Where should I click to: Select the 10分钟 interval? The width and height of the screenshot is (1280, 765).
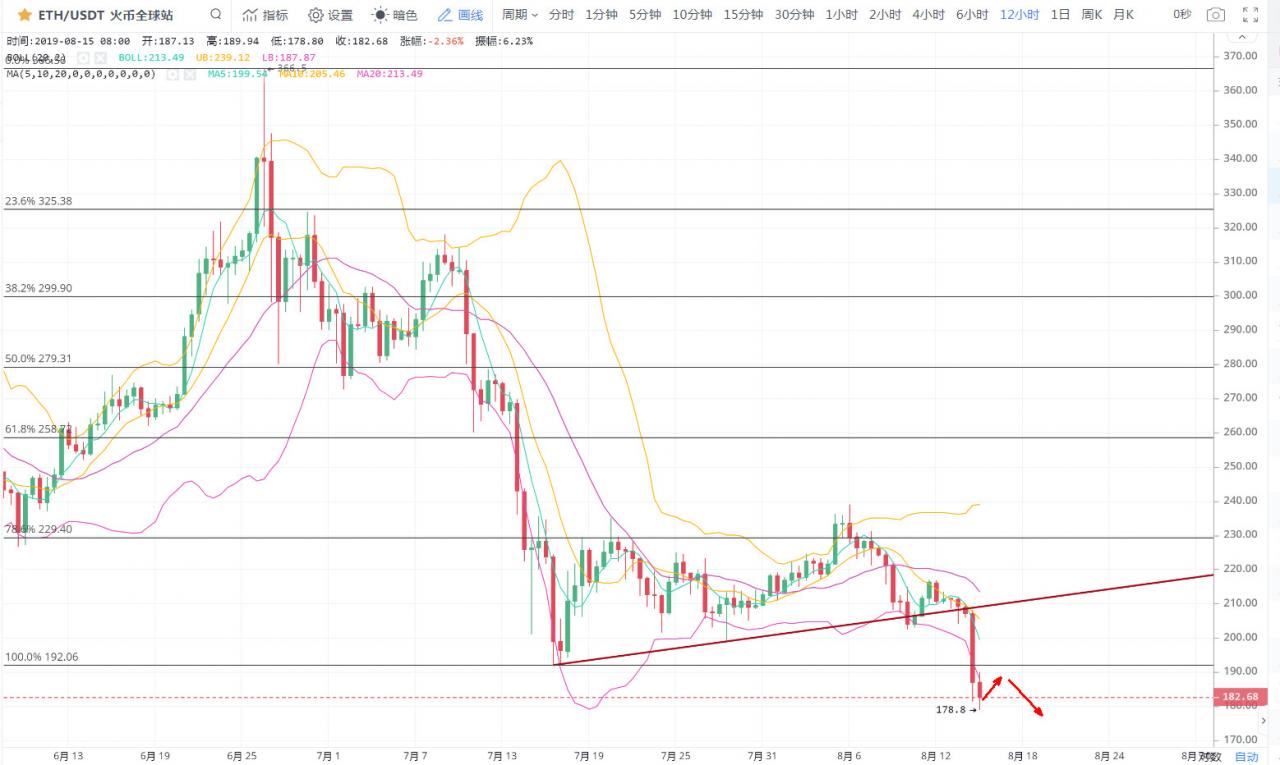click(692, 15)
